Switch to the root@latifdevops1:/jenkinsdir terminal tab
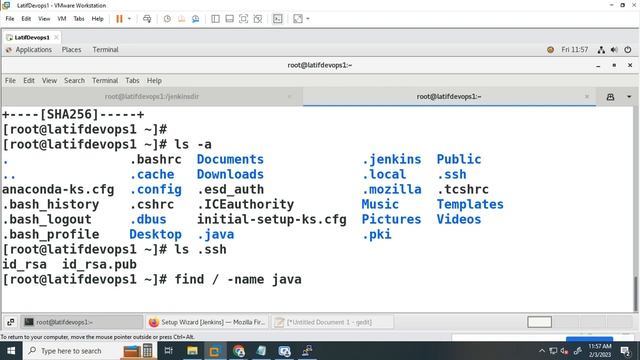 [152, 97]
